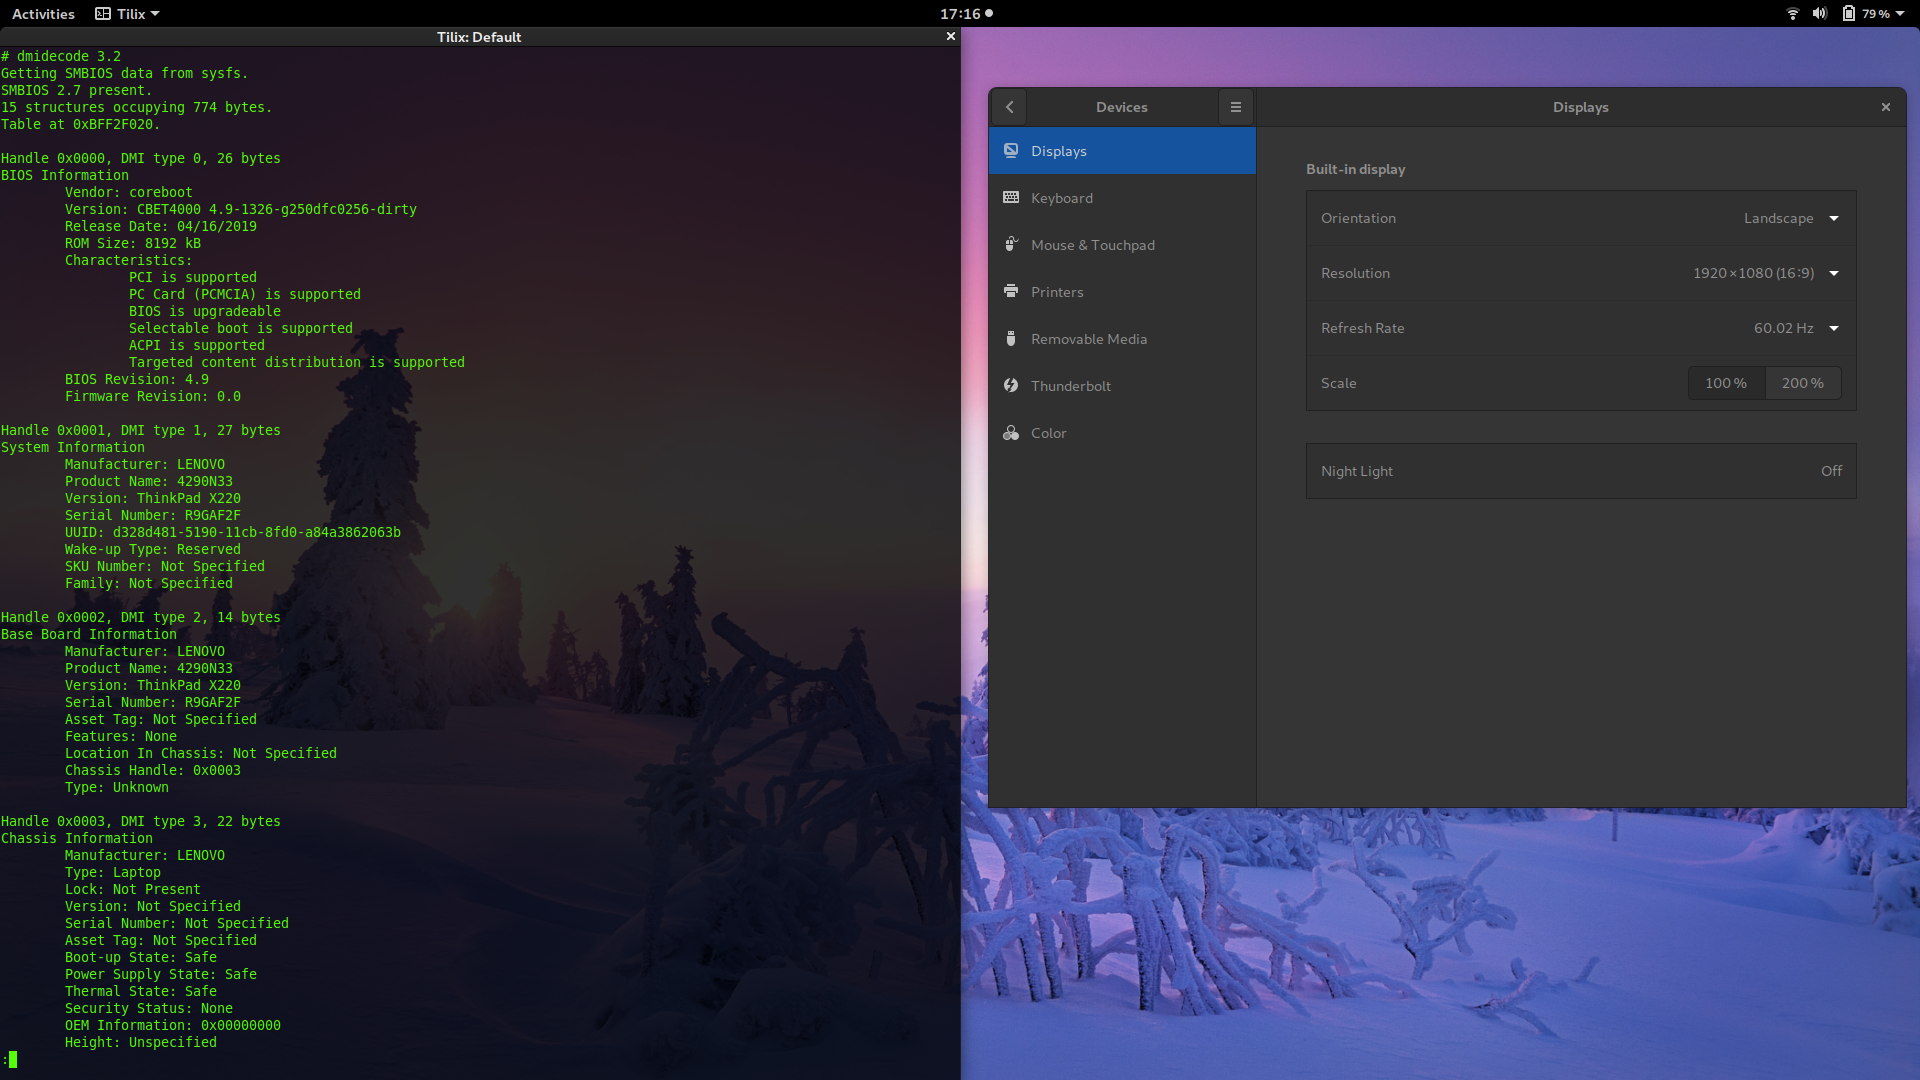Click the Color icon in sidebar
The width and height of the screenshot is (1920, 1080).
(x=1011, y=433)
